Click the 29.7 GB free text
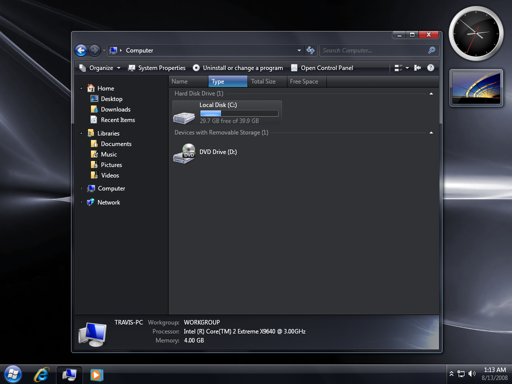 click(x=229, y=121)
